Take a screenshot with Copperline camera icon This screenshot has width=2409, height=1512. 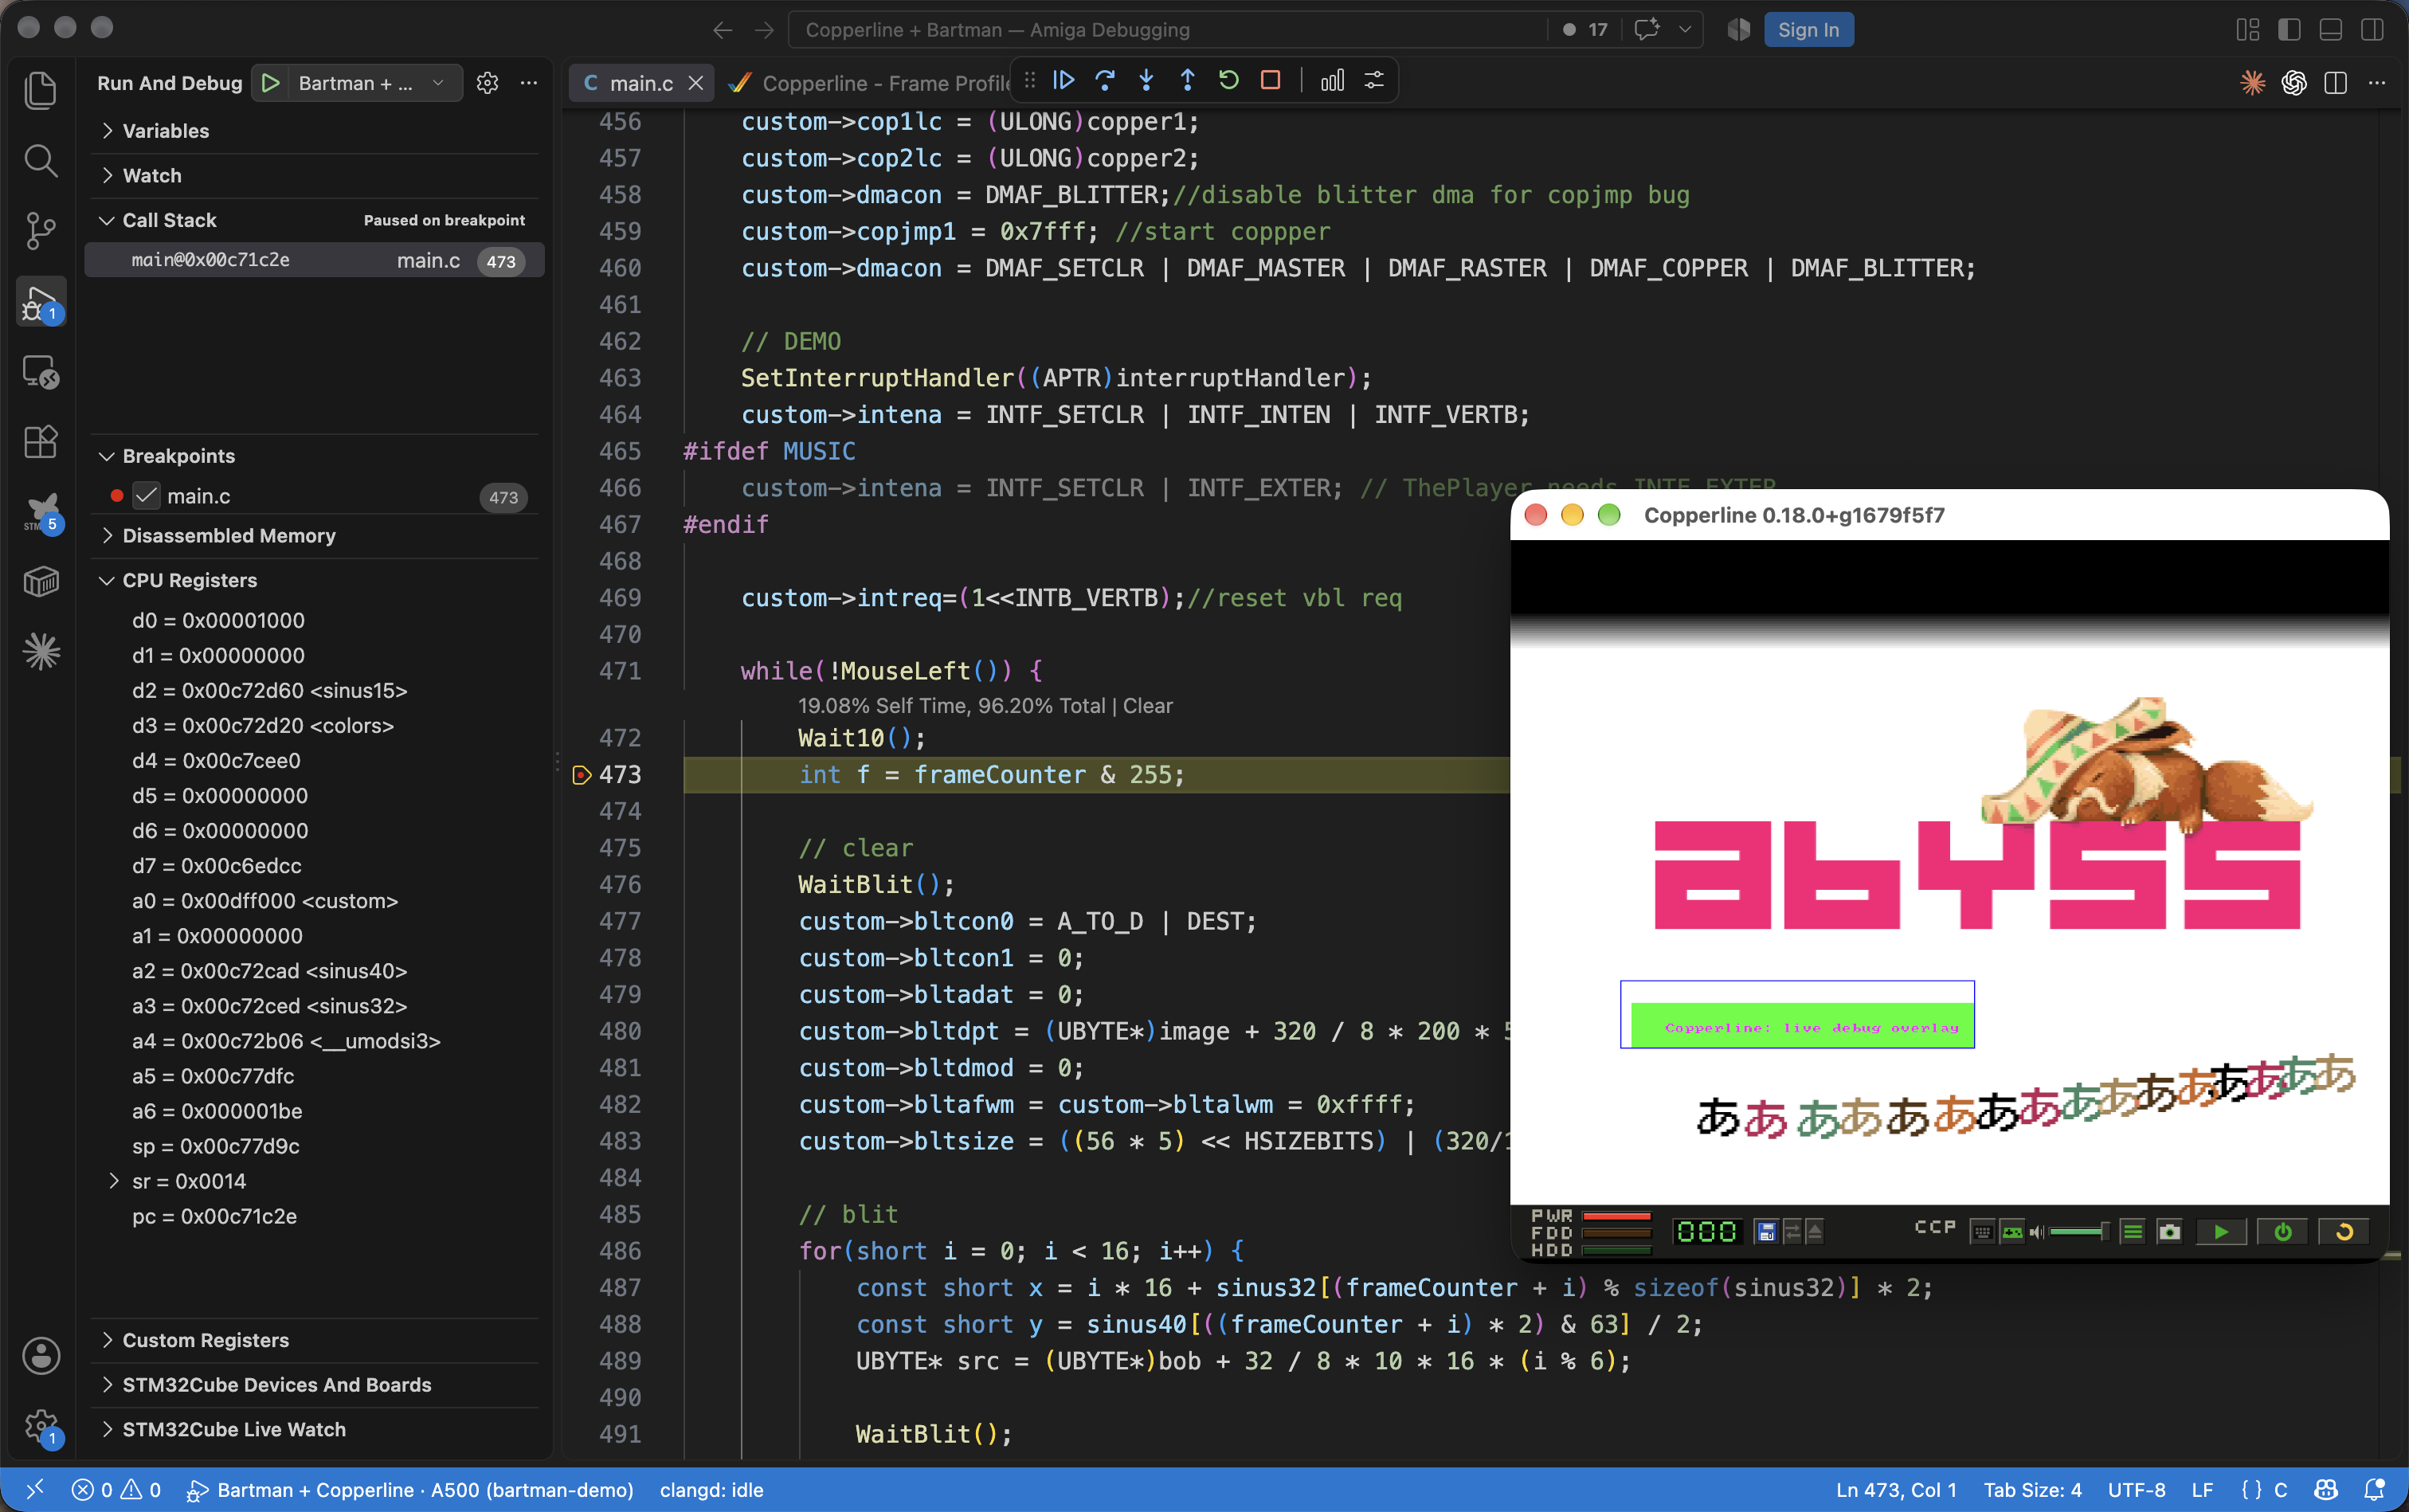(x=2169, y=1232)
